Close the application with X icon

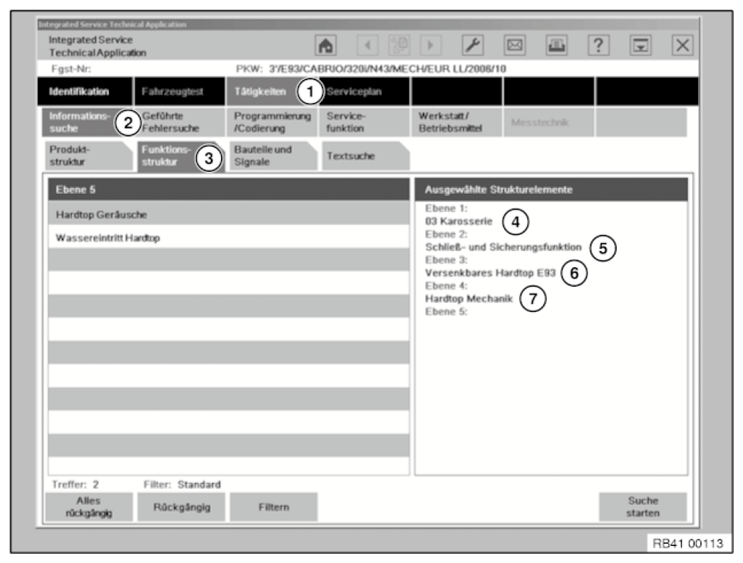point(682,45)
